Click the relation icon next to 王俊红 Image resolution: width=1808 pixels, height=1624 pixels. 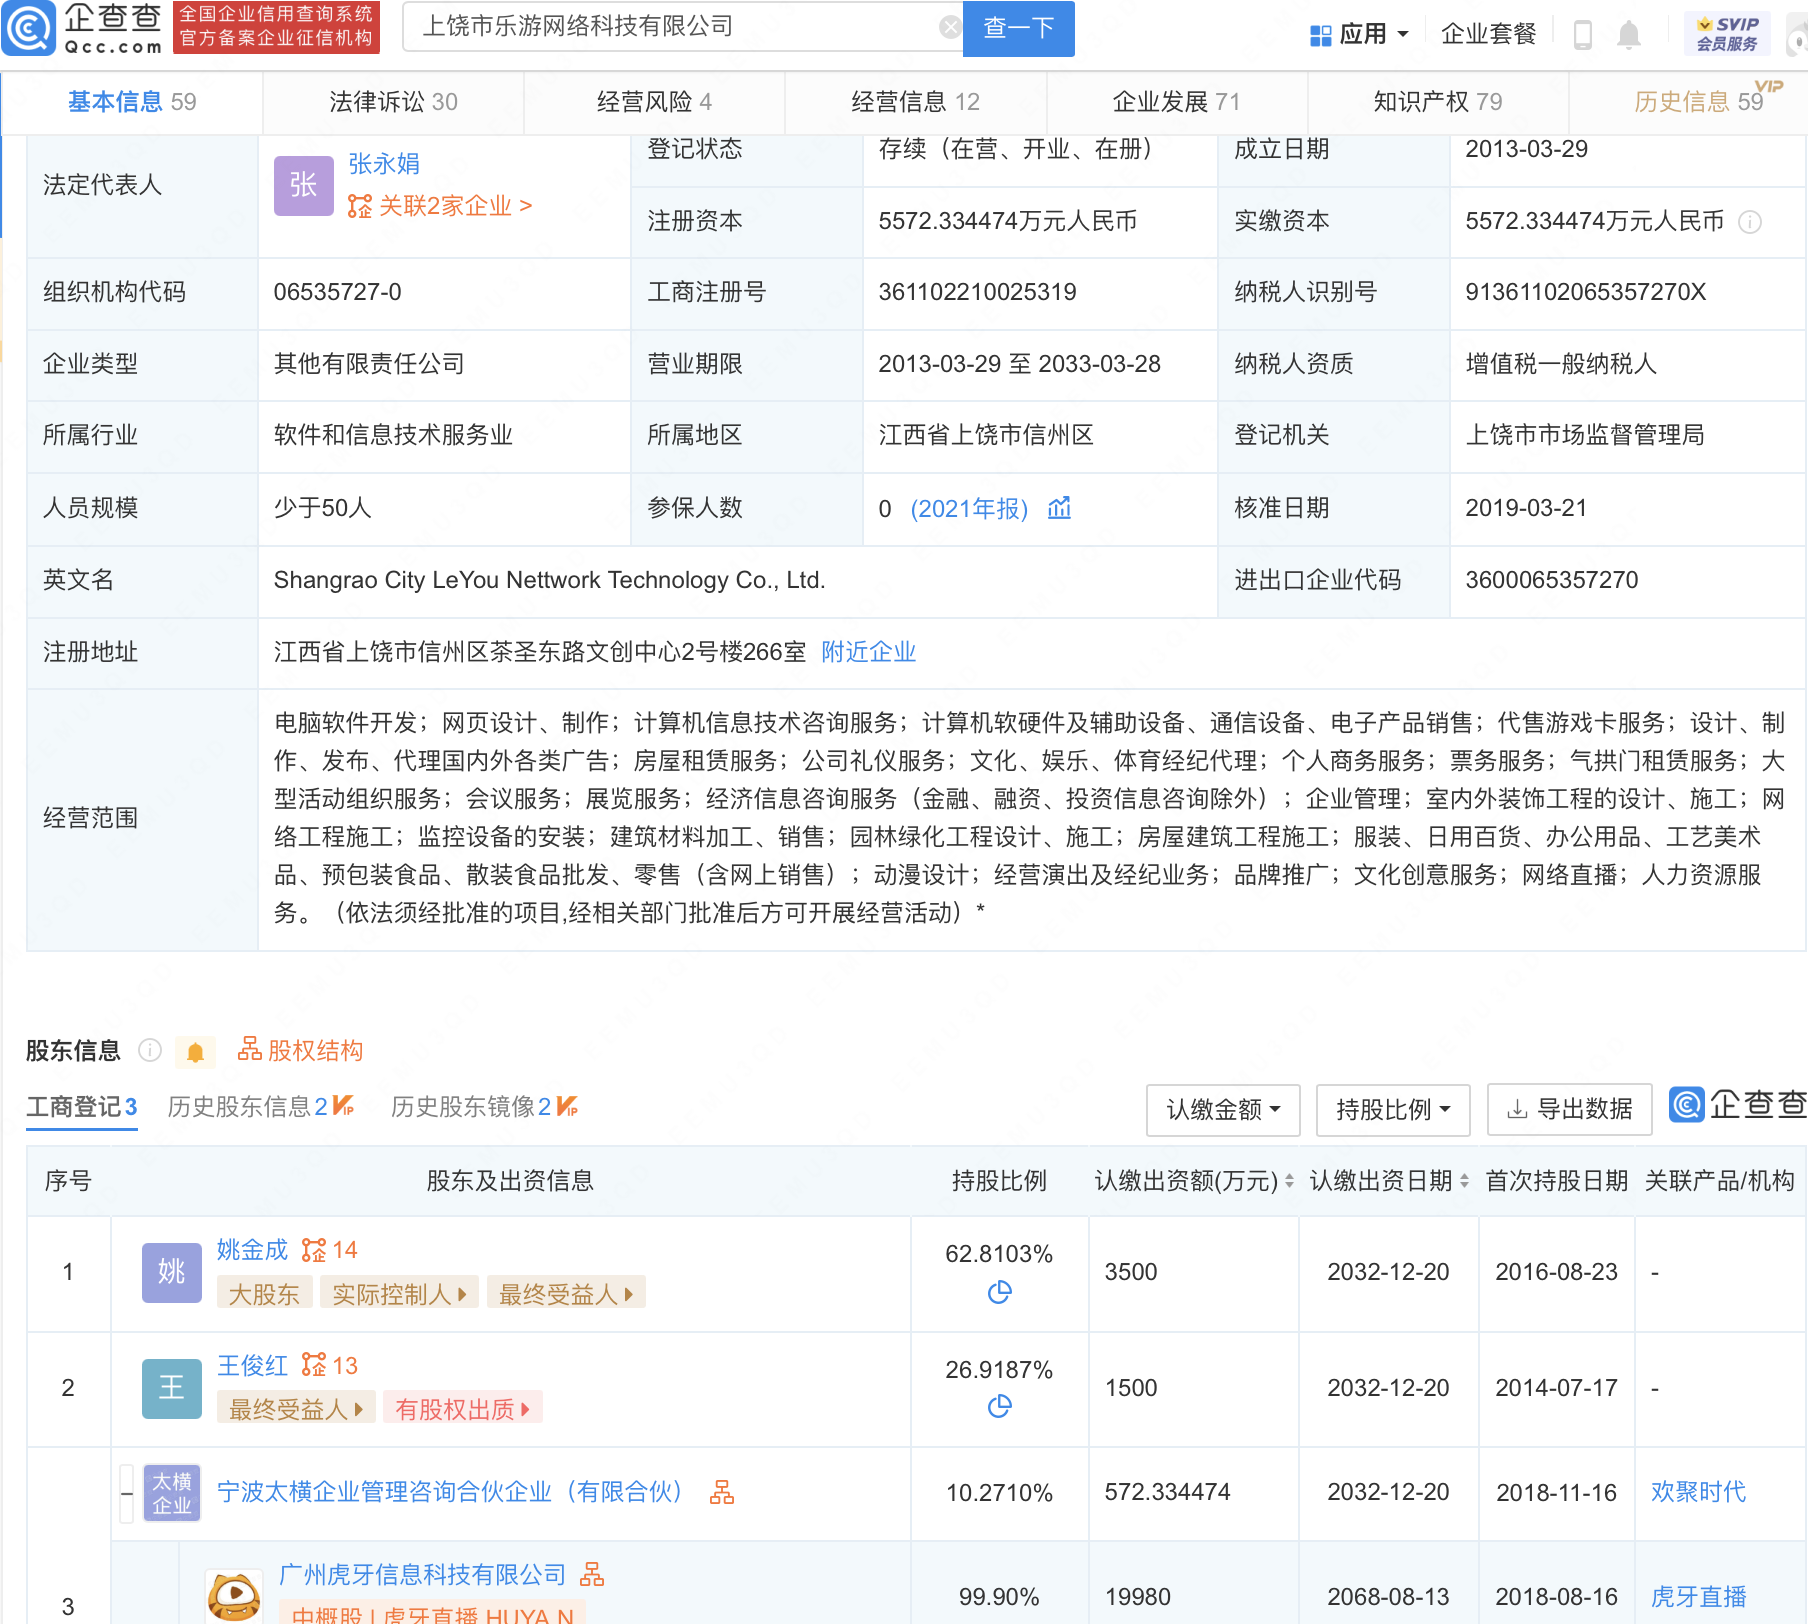314,1365
